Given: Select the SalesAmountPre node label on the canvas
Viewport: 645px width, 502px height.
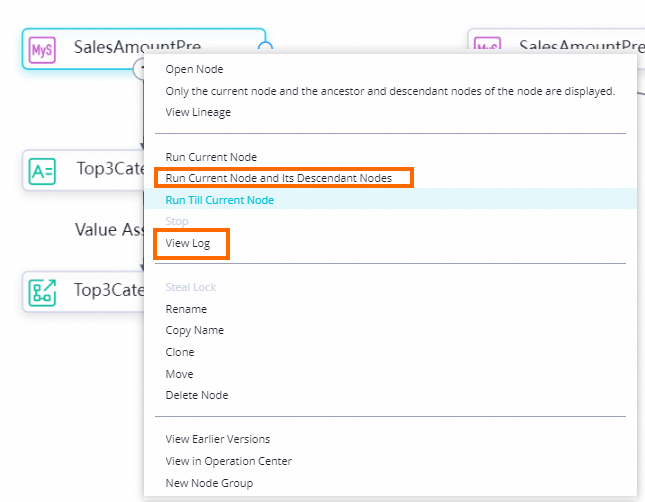Looking at the screenshot, I should 137,46.
